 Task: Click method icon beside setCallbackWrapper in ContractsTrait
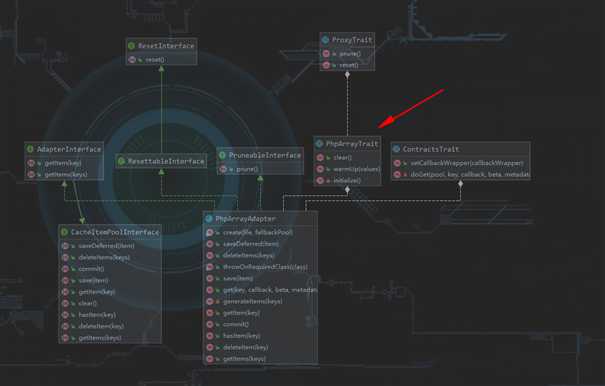[x=397, y=163]
